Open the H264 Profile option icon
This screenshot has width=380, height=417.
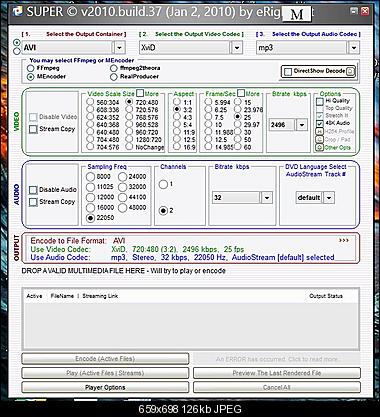[320, 131]
